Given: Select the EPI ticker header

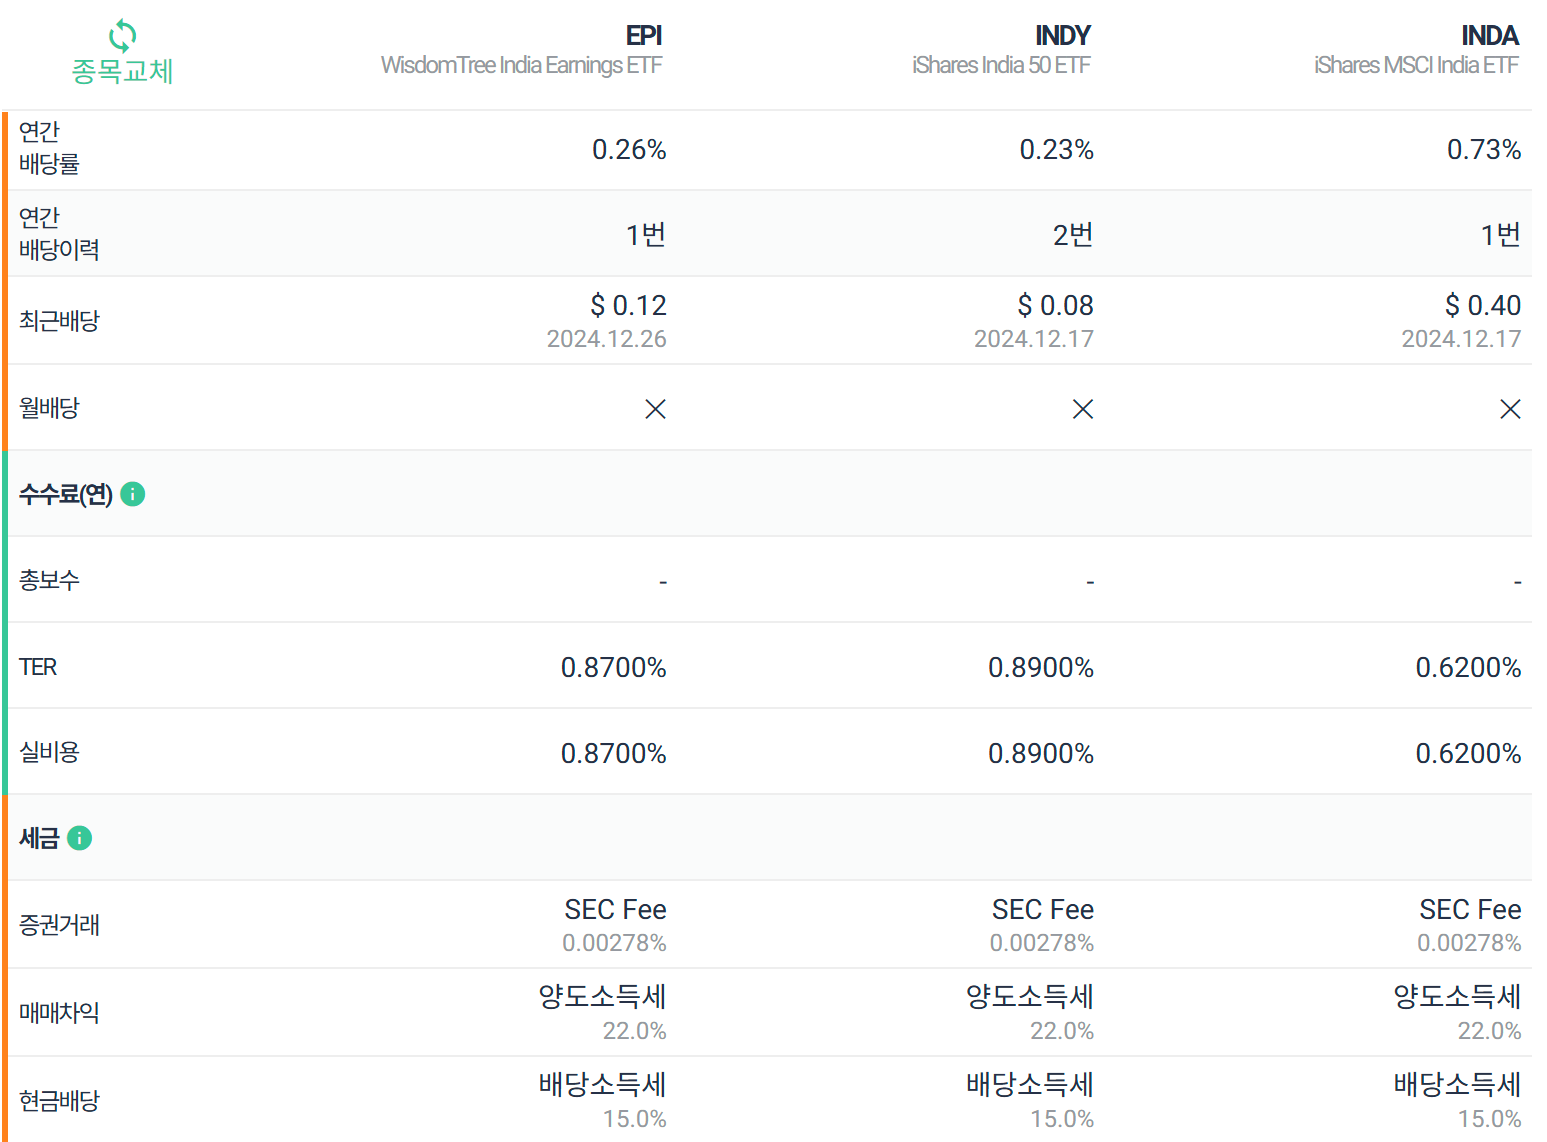Looking at the screenshot, I should (x=644, y=36).
